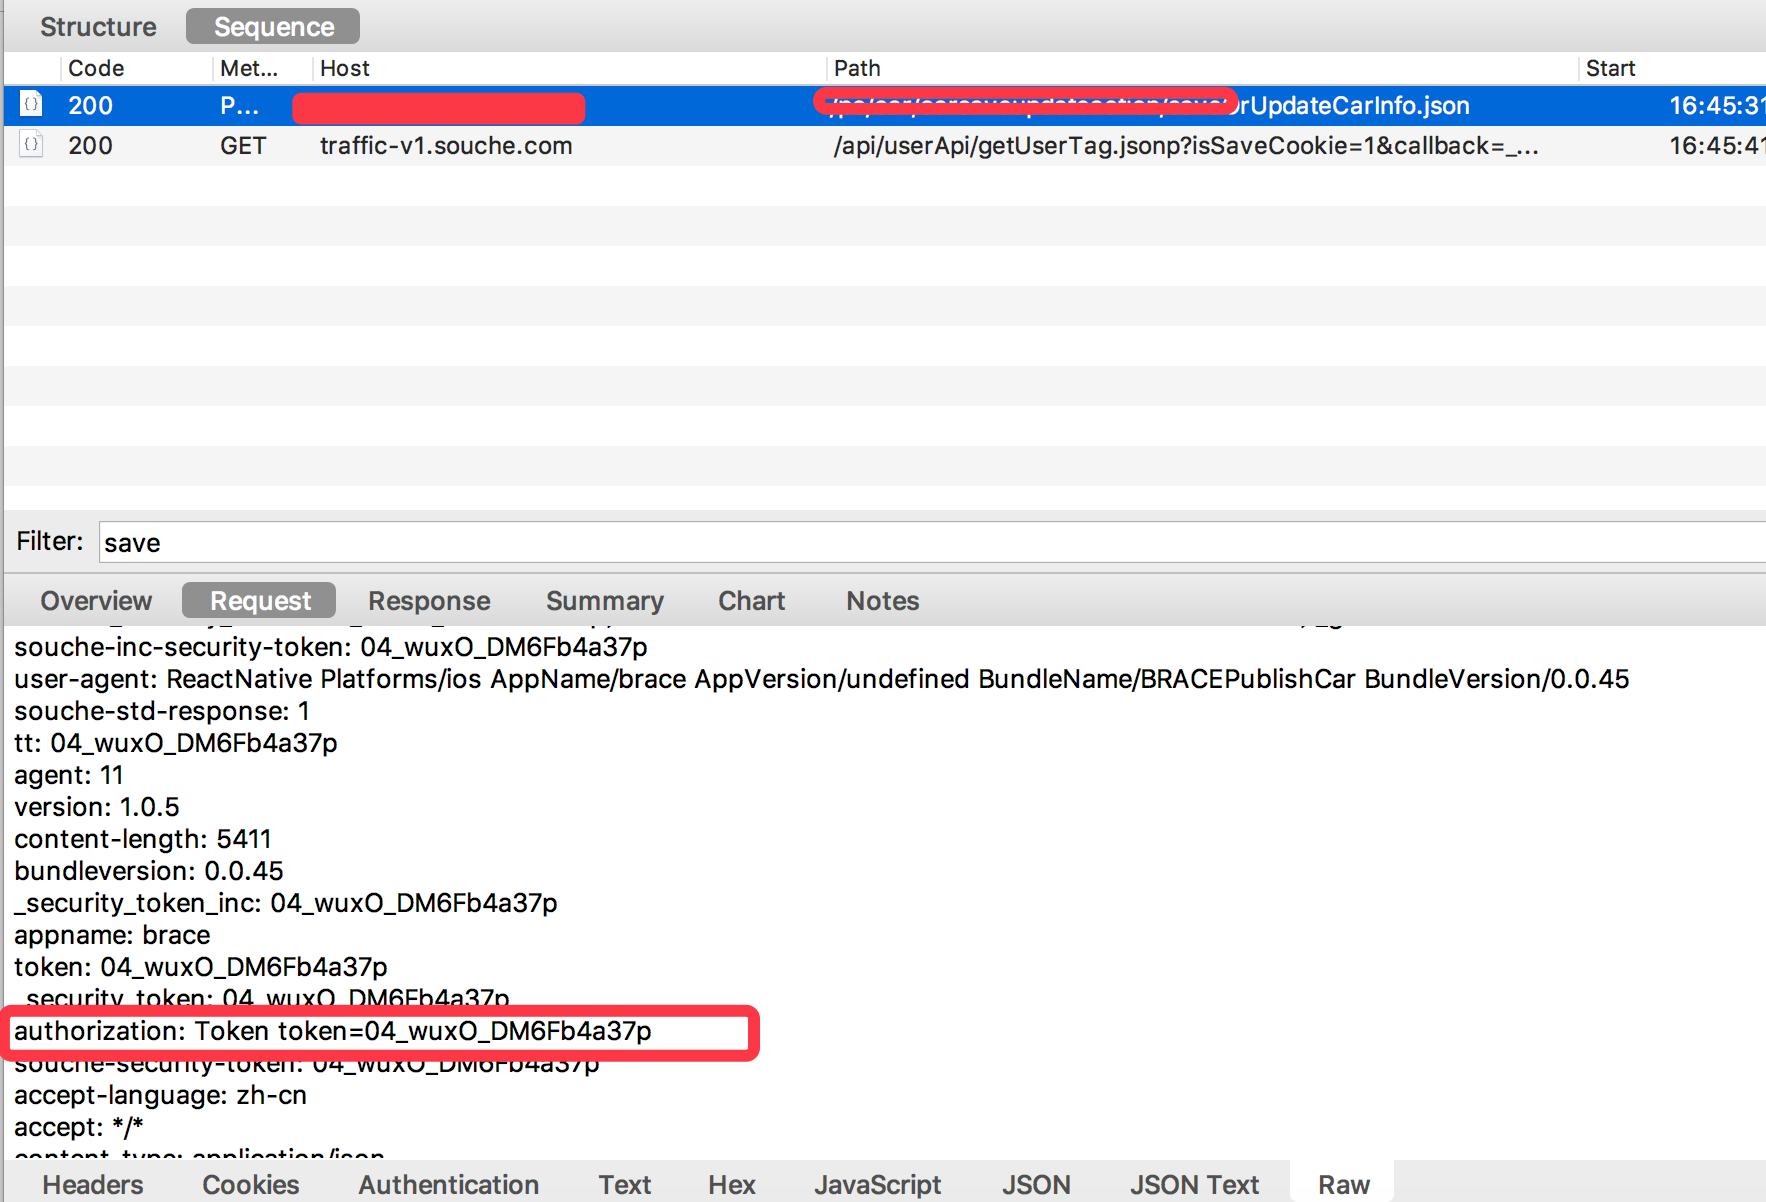Open the Response tab
The image size is (1766, 1202).
click(429, 601)
